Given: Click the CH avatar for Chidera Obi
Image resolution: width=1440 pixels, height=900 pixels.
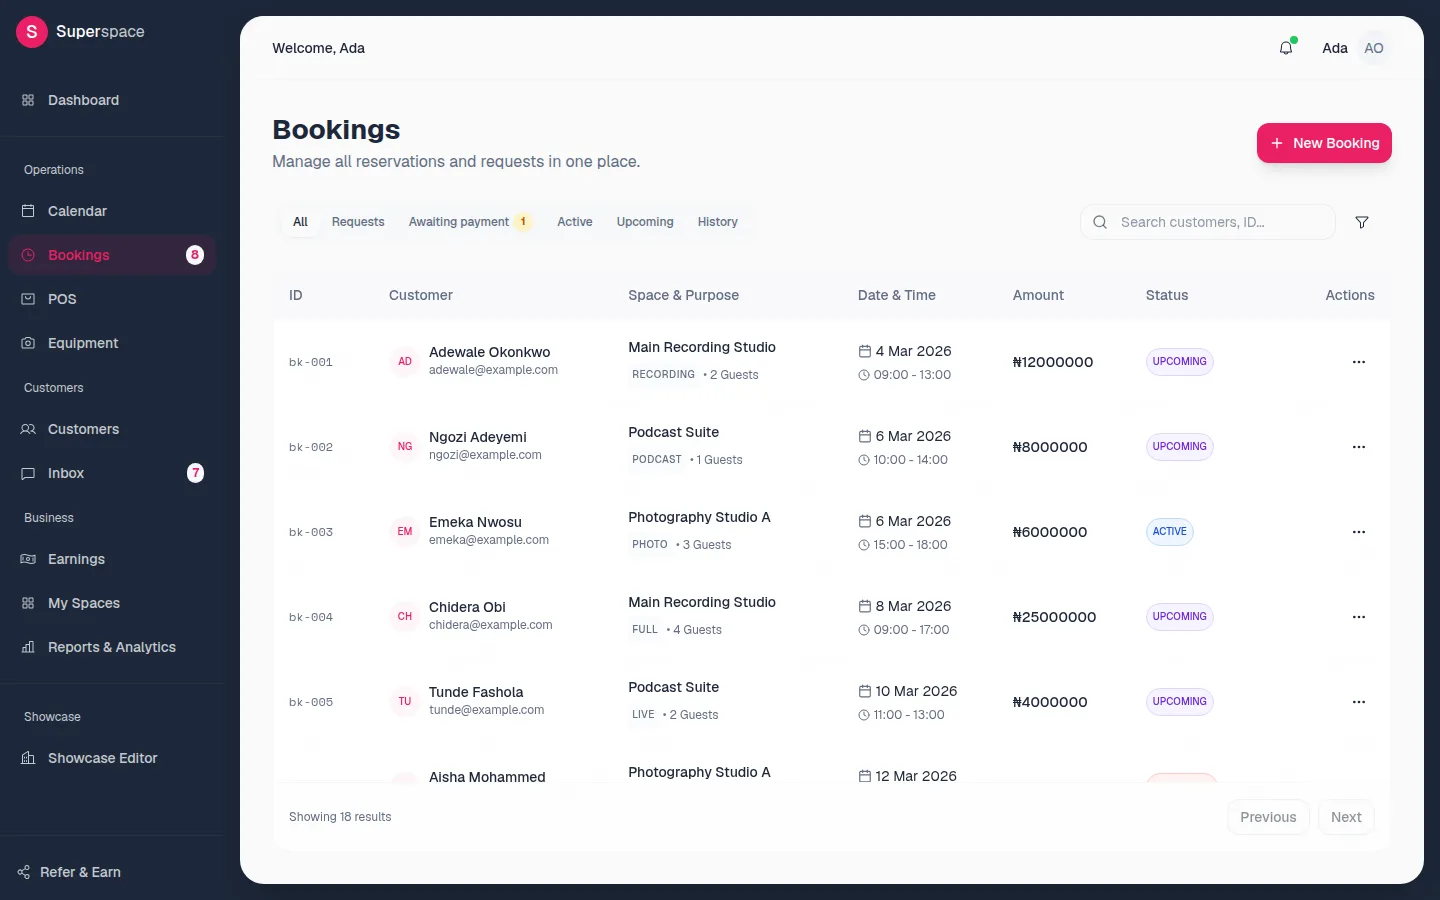Looking at the screenshot, I should (x=405, y=617).
